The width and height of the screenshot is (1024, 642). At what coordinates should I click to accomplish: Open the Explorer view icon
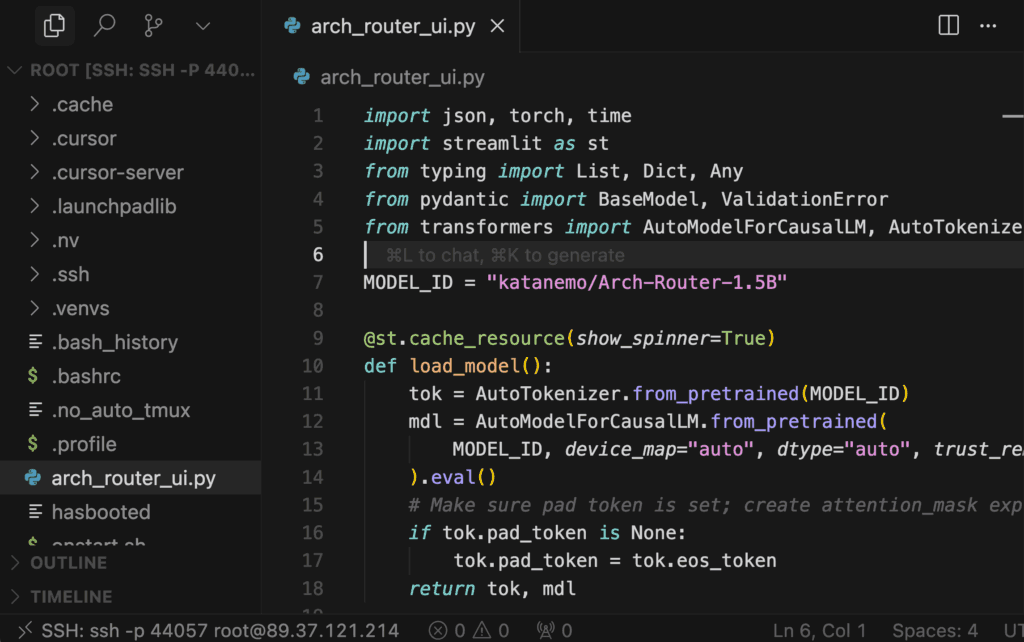(54, 26)
